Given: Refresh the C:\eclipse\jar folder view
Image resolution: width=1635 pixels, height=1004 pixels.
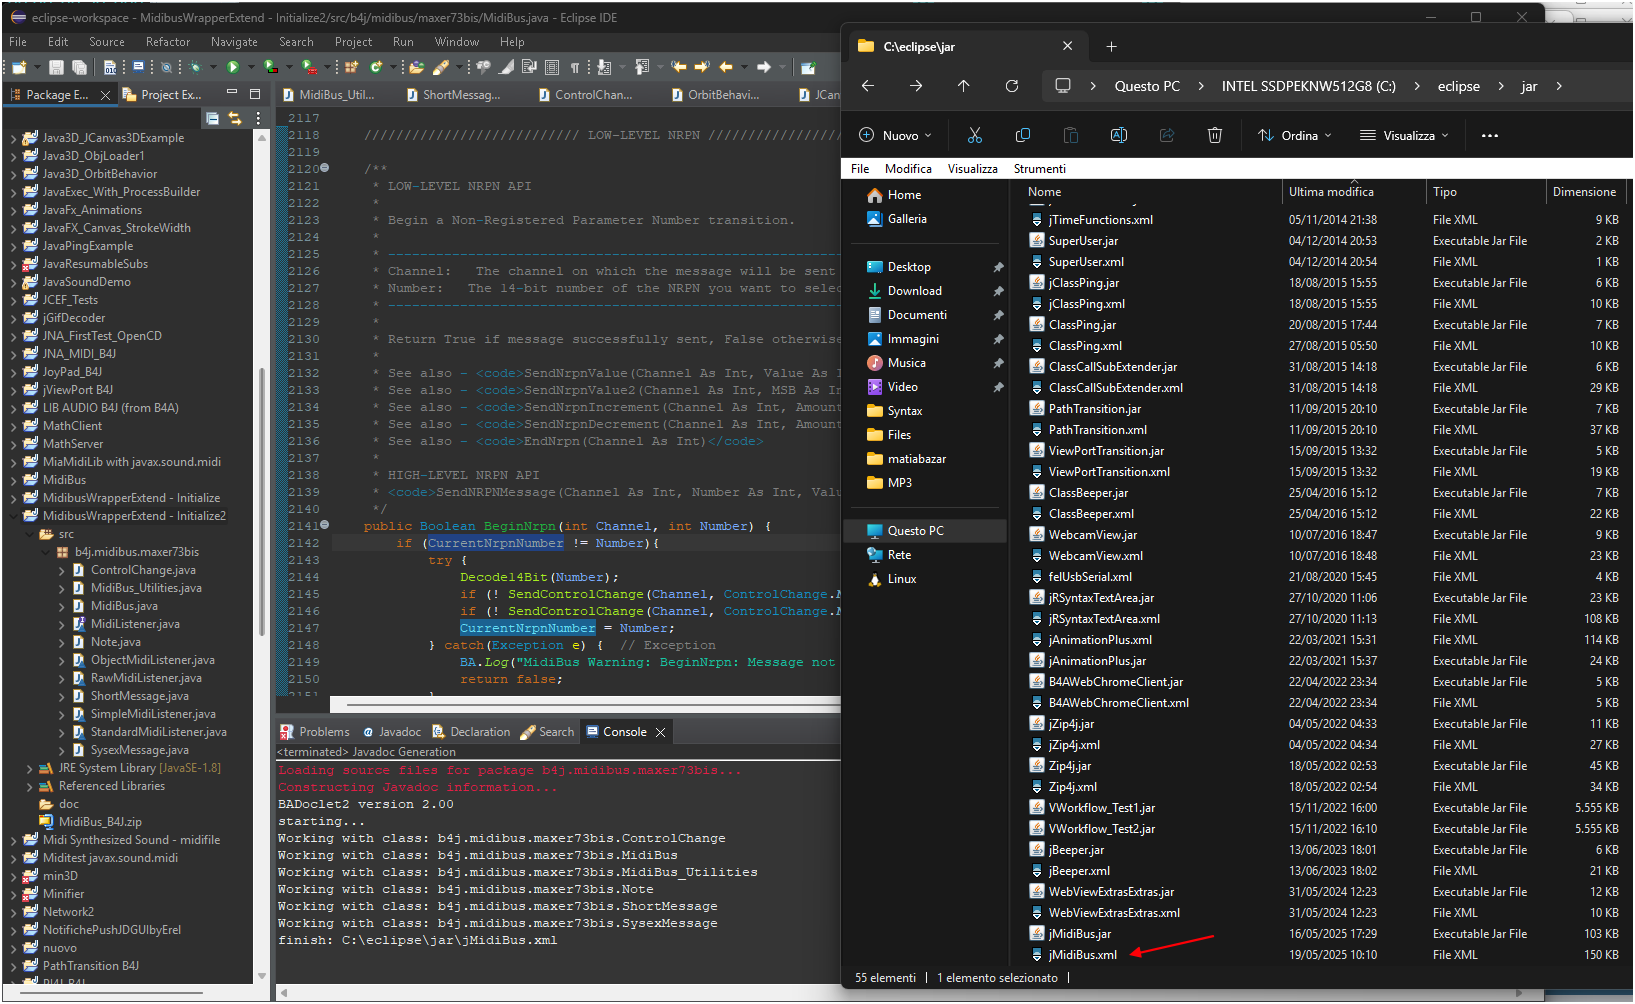Looking at the screenshot, I should (x=1011, y=86).
